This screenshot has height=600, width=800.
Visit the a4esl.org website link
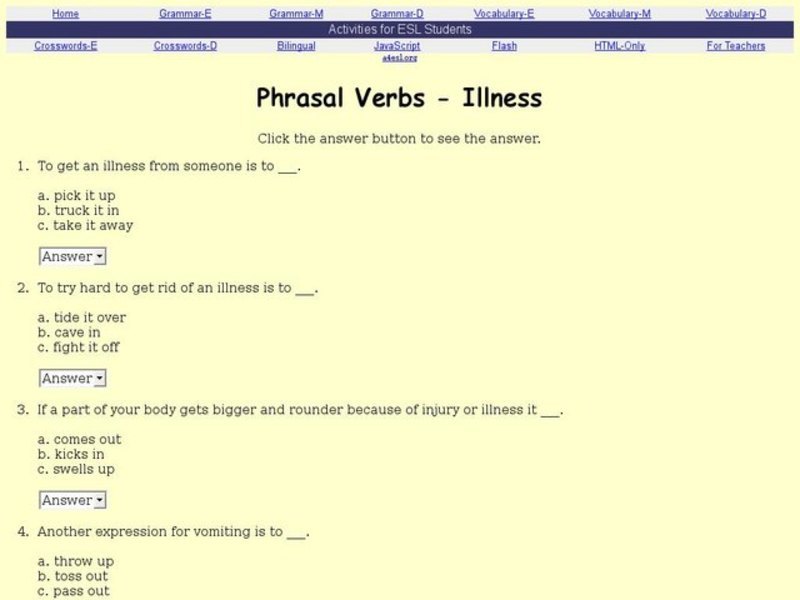tap(400, 57)
